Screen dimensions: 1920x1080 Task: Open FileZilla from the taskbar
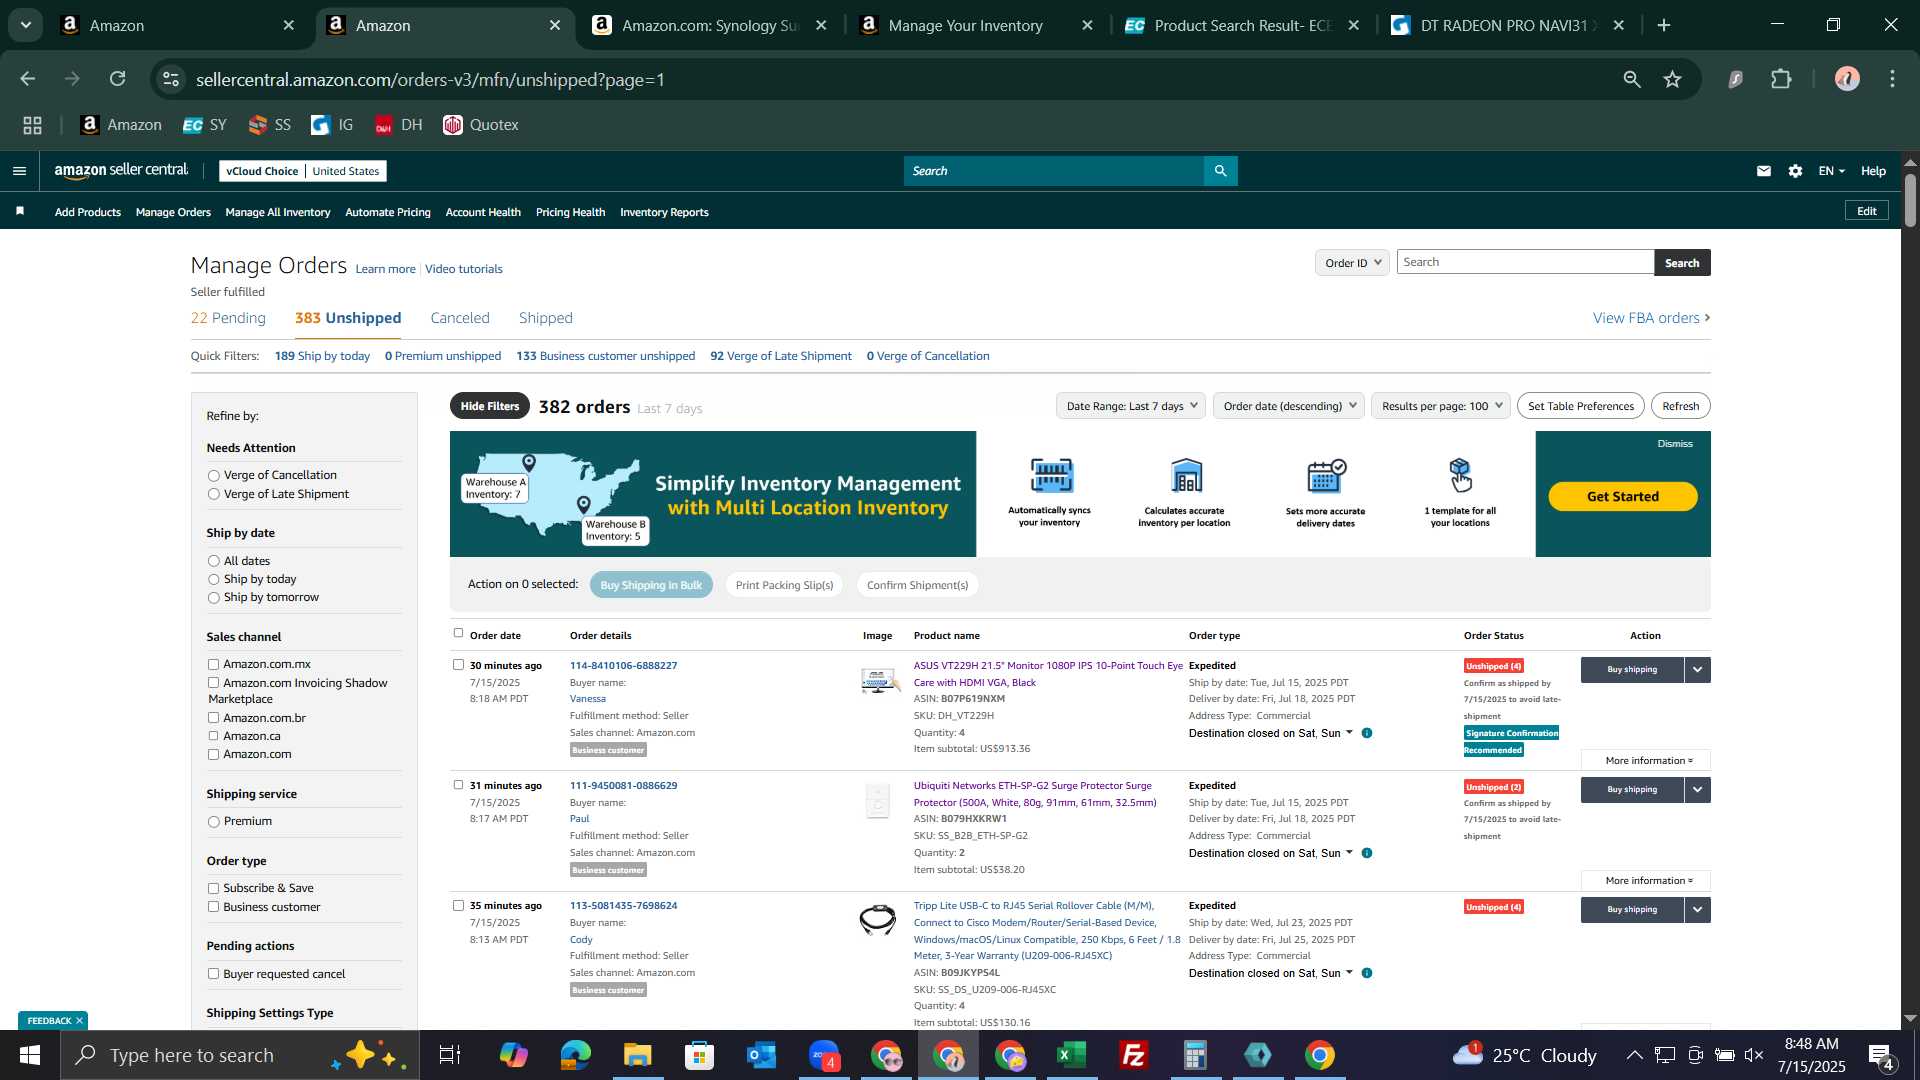pos(1134,1055)
